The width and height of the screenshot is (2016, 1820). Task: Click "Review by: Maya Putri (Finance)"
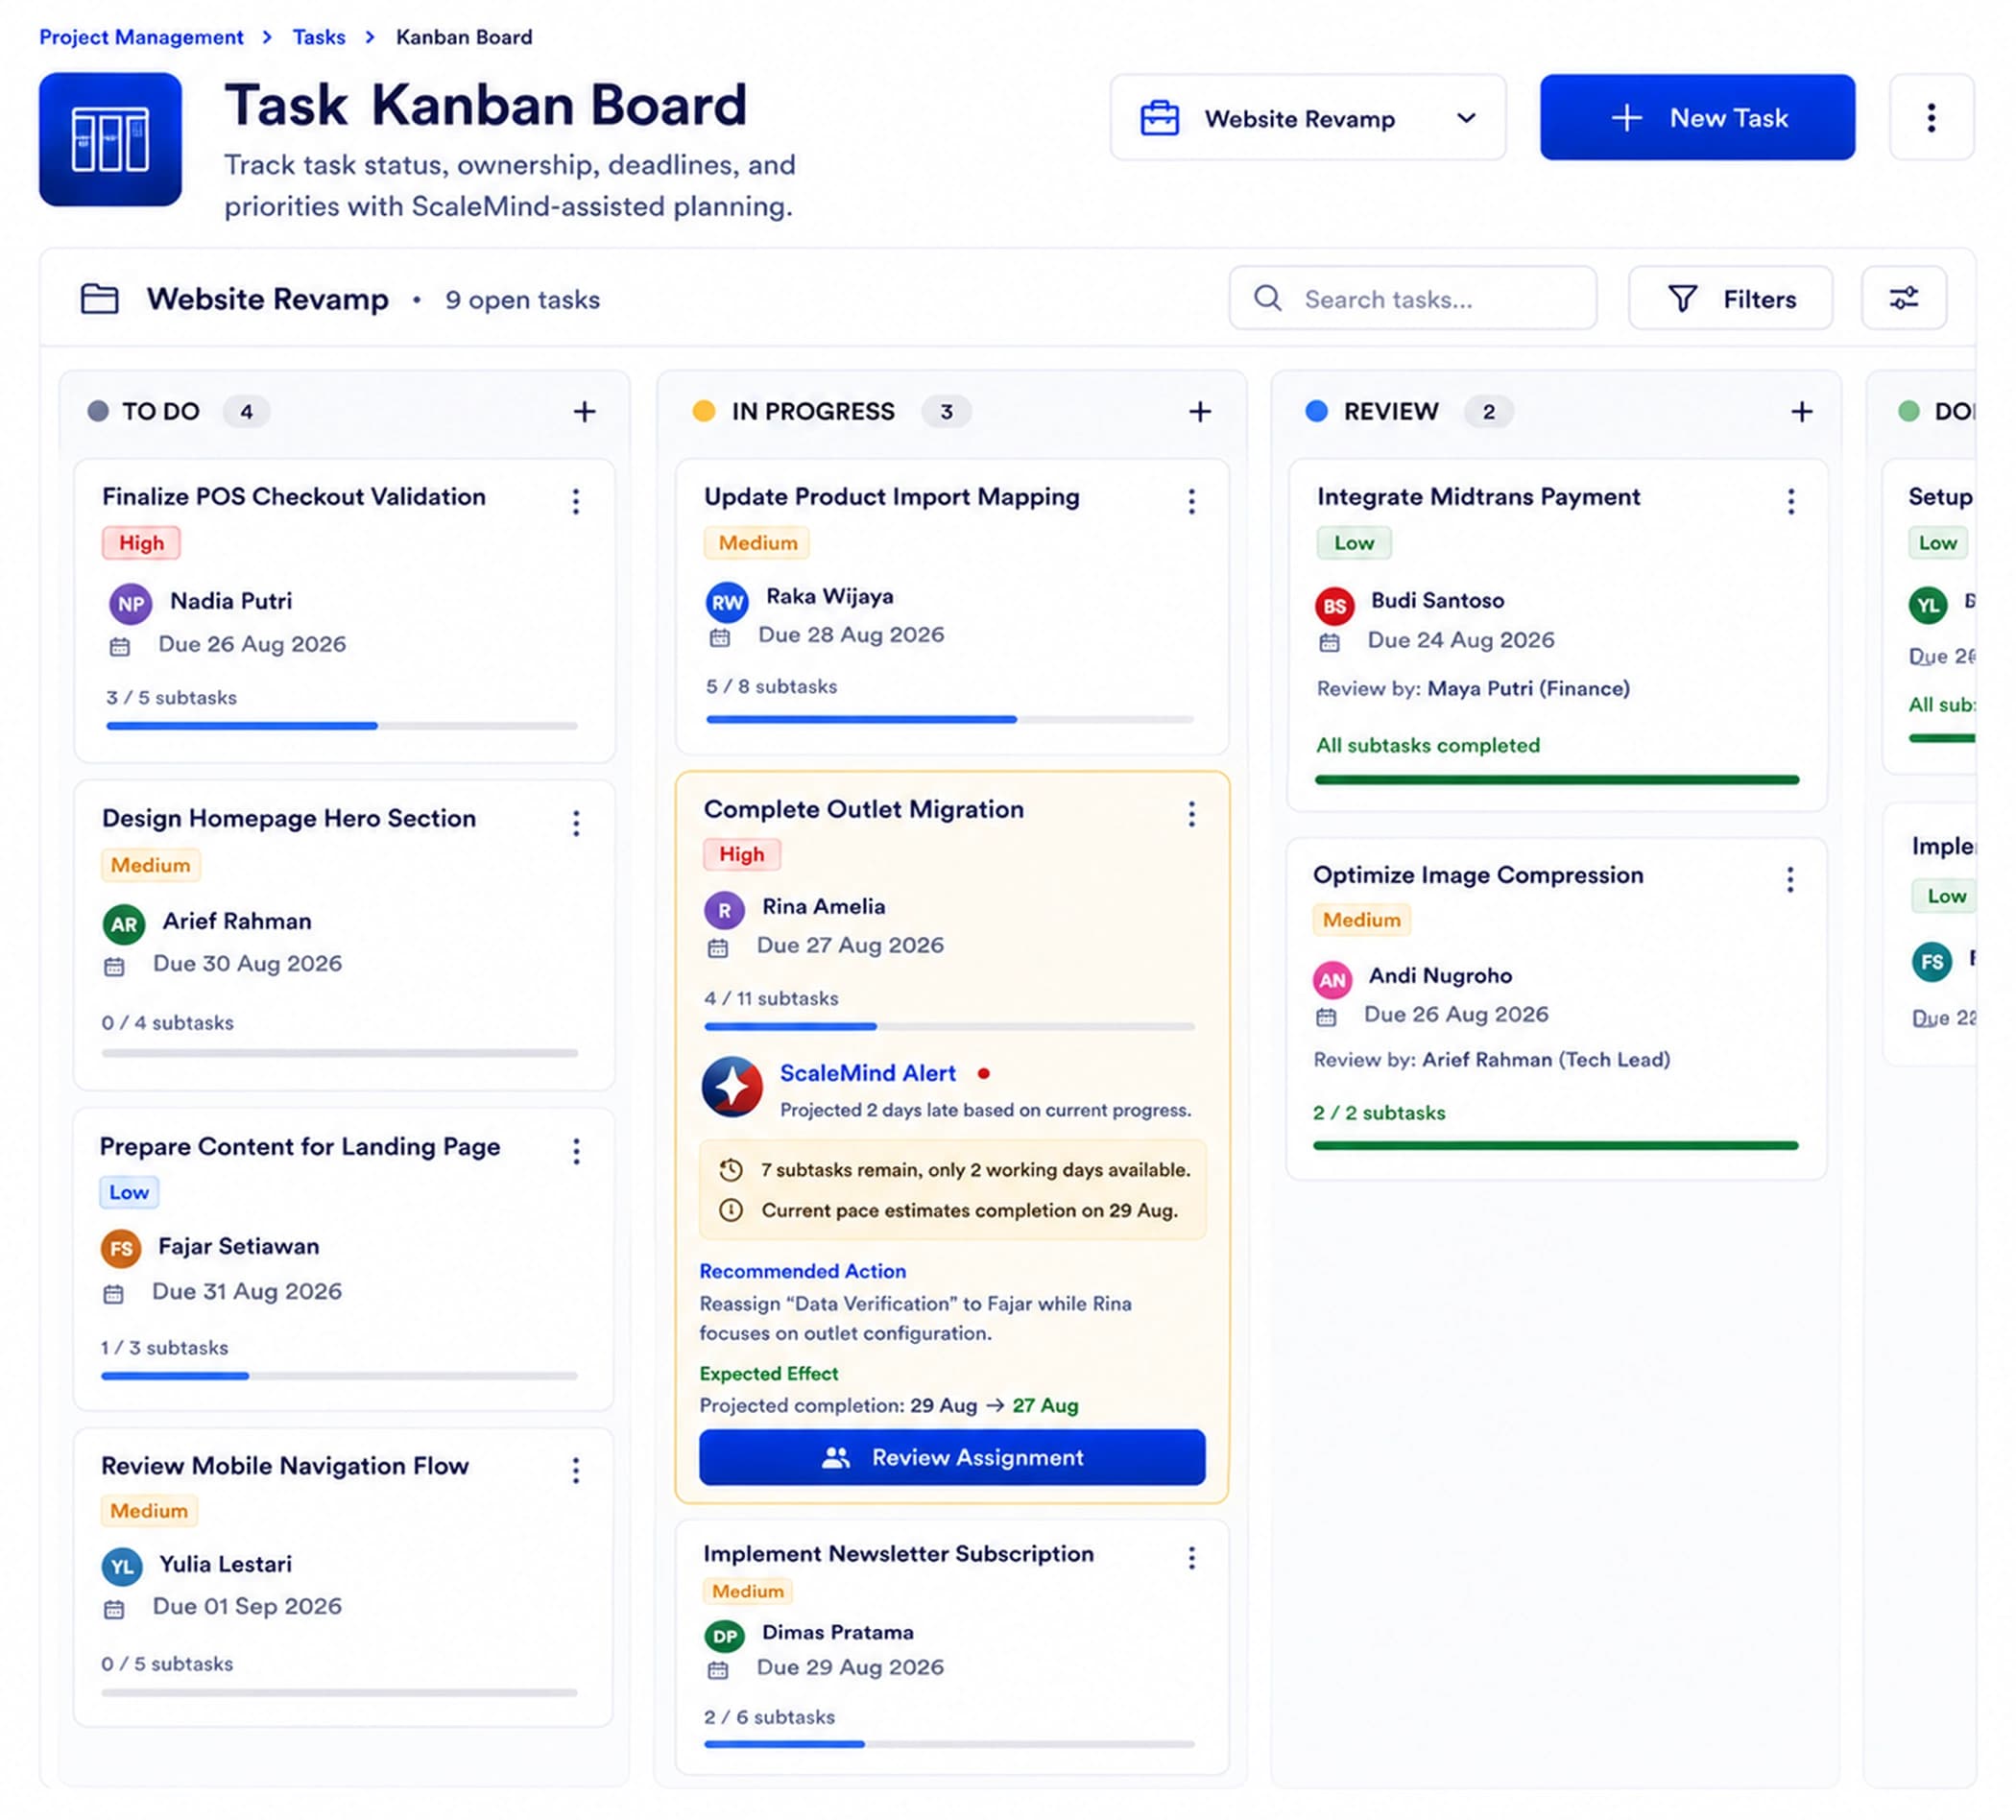pyautogui.click(x=1473, y=689)
